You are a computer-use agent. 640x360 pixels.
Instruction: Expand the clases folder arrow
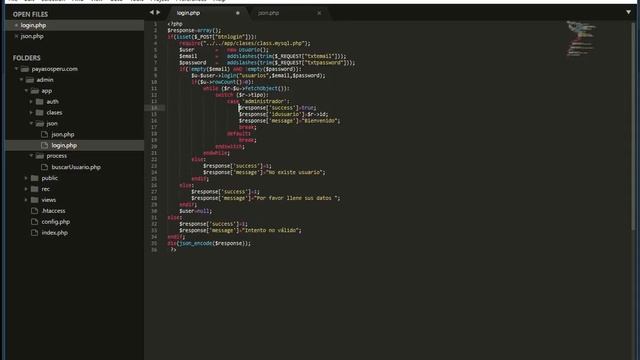click(31, 113)
